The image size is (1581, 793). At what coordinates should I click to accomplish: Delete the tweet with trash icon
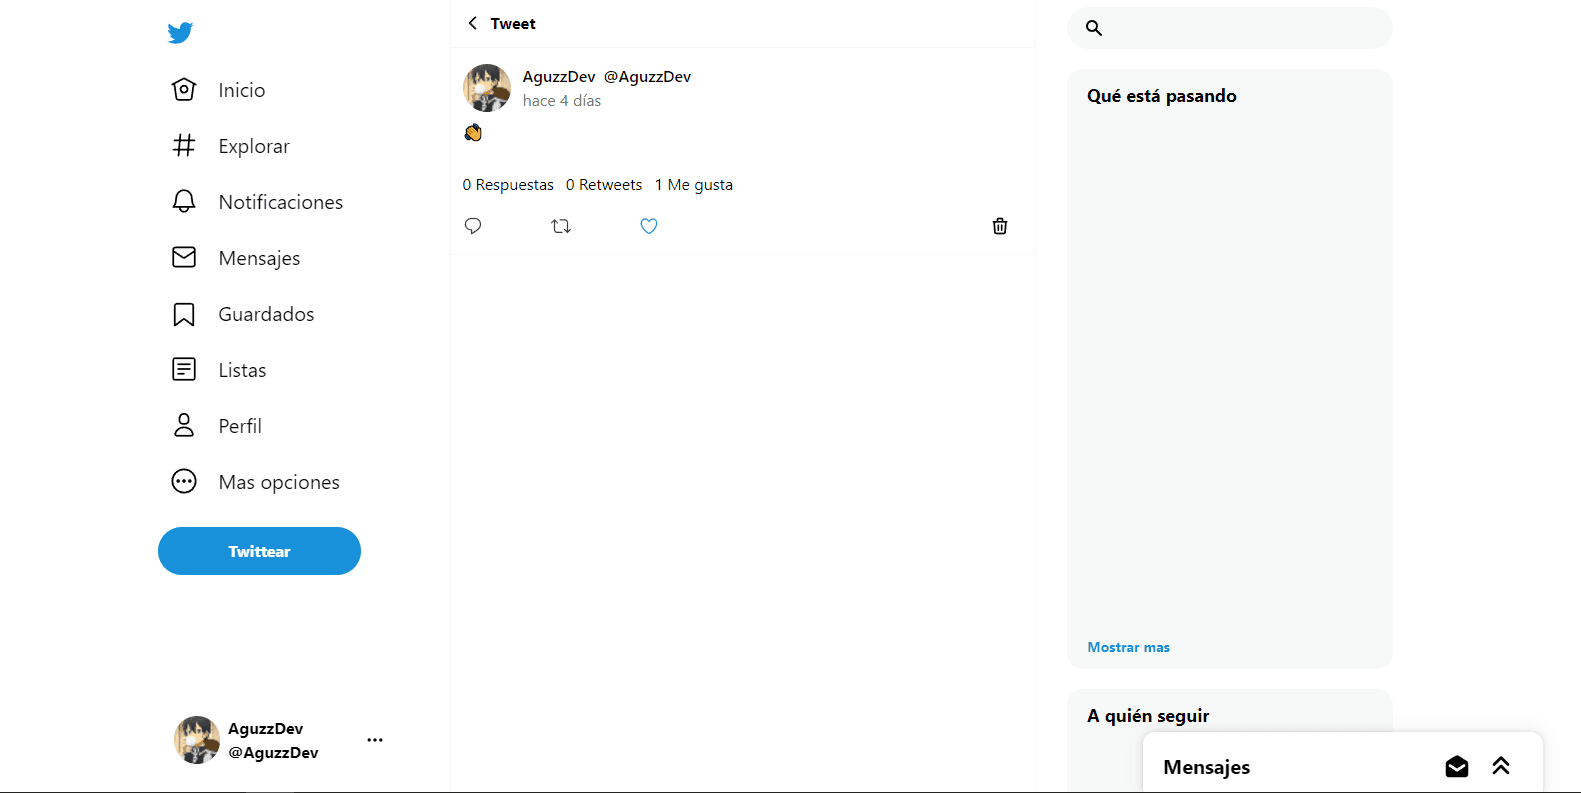(x=999, y=226)
